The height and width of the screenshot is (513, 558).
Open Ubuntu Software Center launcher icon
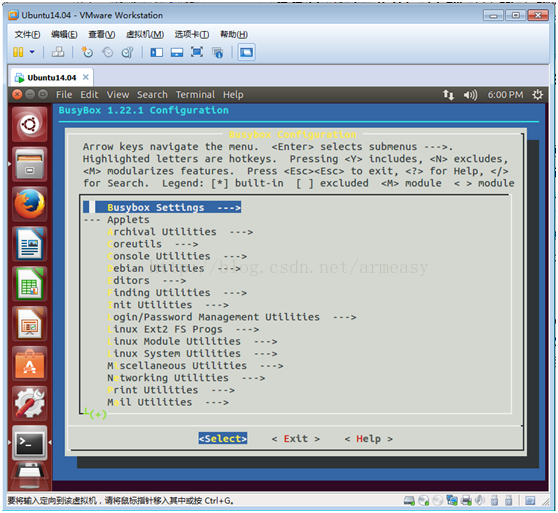point(30,364)
